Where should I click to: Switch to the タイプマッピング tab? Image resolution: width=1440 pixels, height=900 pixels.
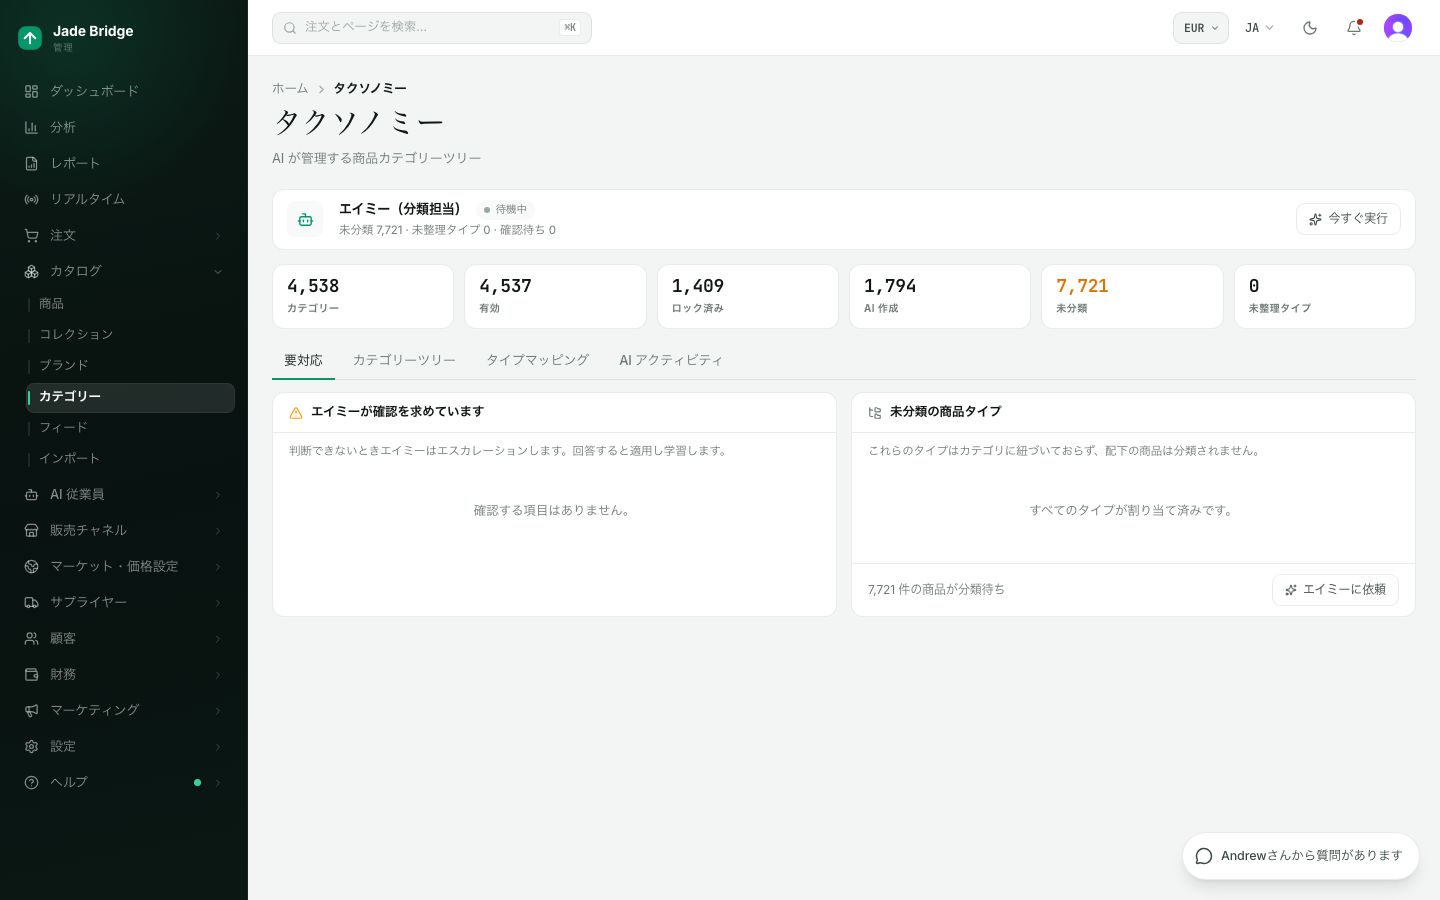538,360
